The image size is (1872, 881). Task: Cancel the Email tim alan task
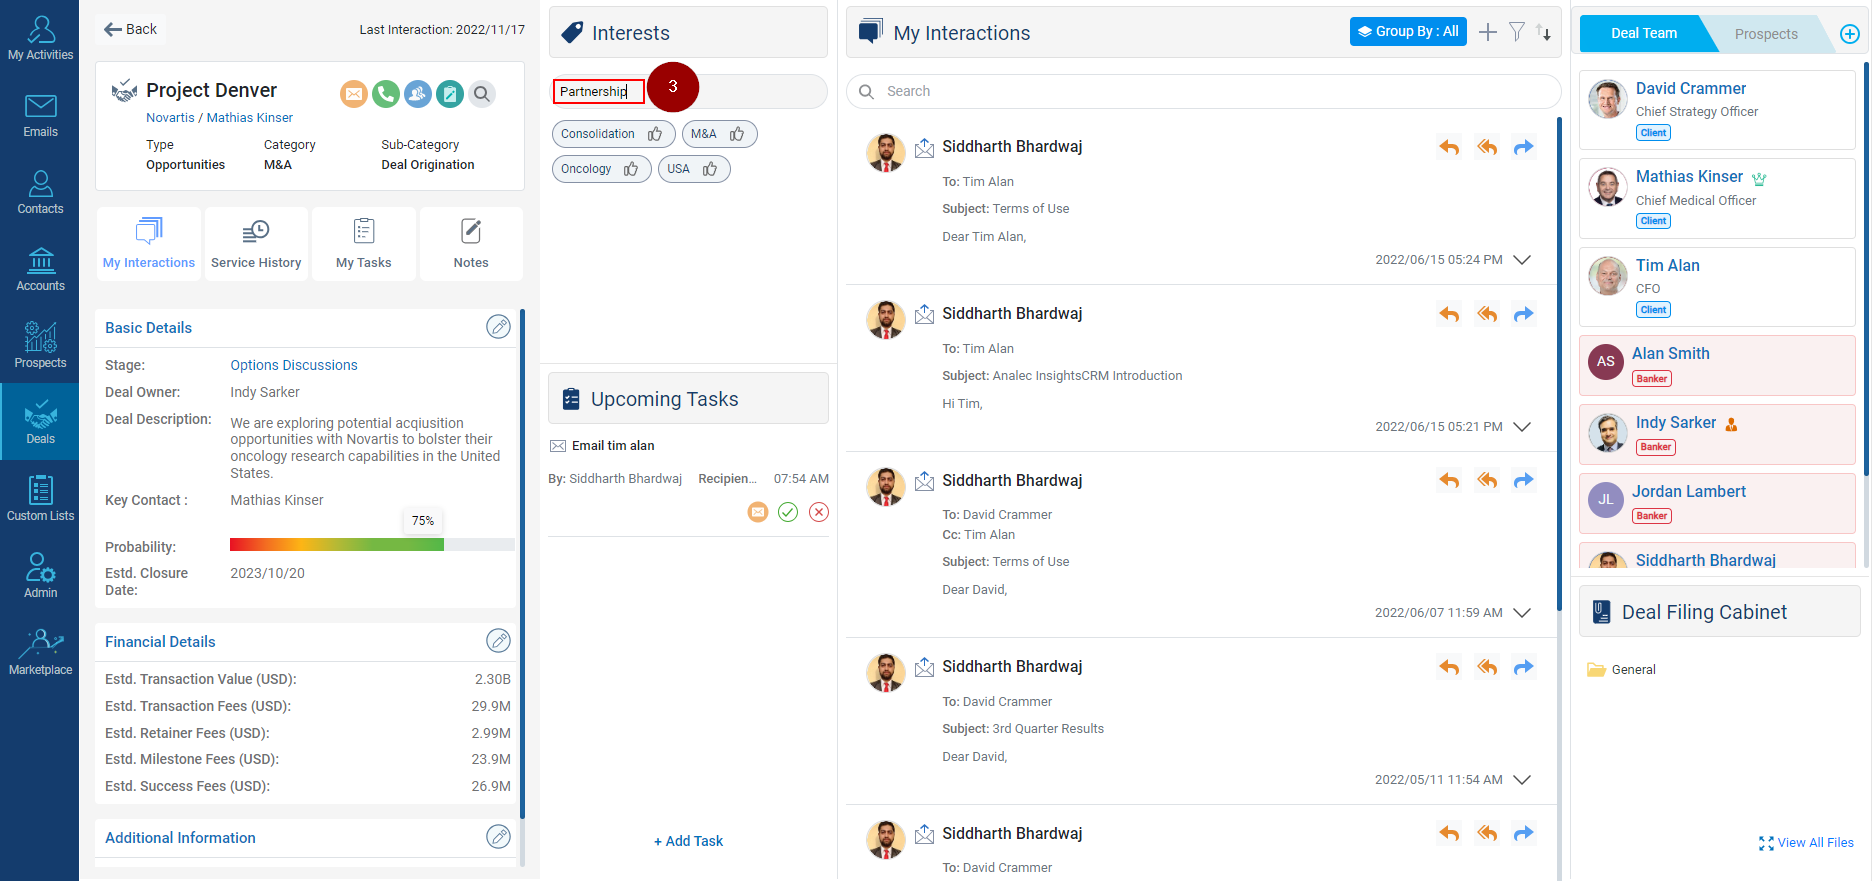(819, 512)
